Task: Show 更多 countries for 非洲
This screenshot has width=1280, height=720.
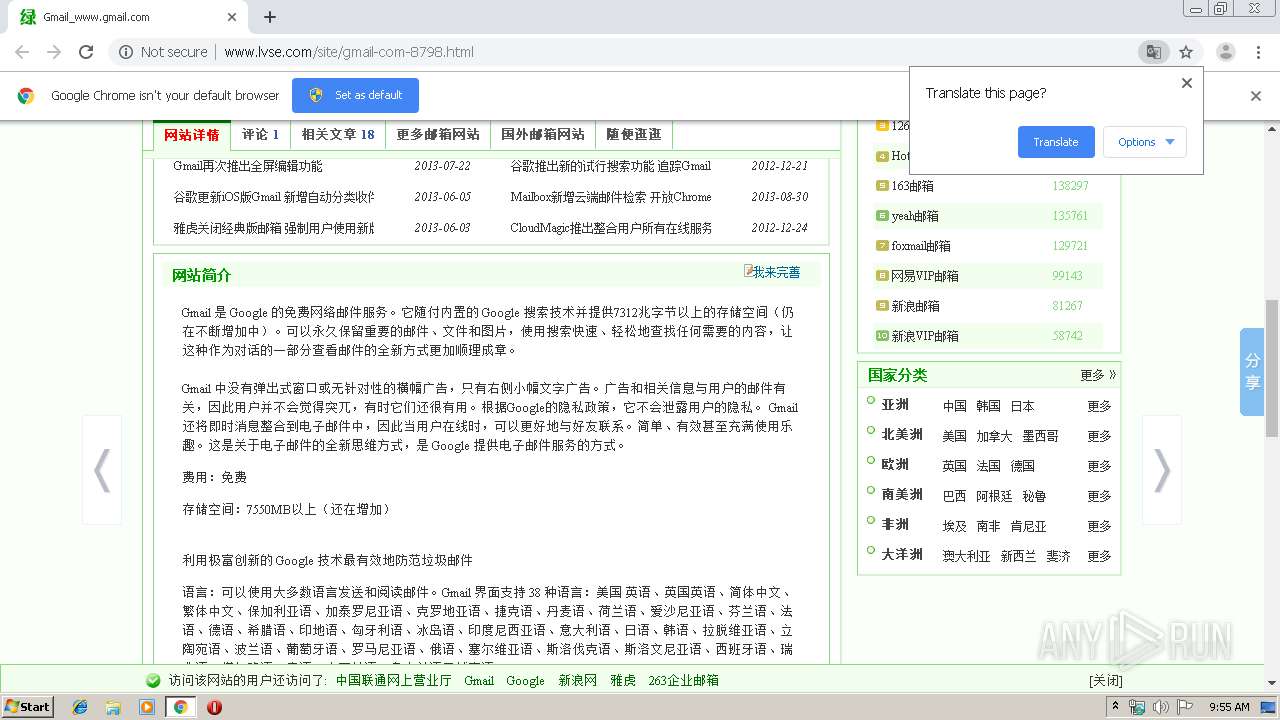Action: 1099,526
